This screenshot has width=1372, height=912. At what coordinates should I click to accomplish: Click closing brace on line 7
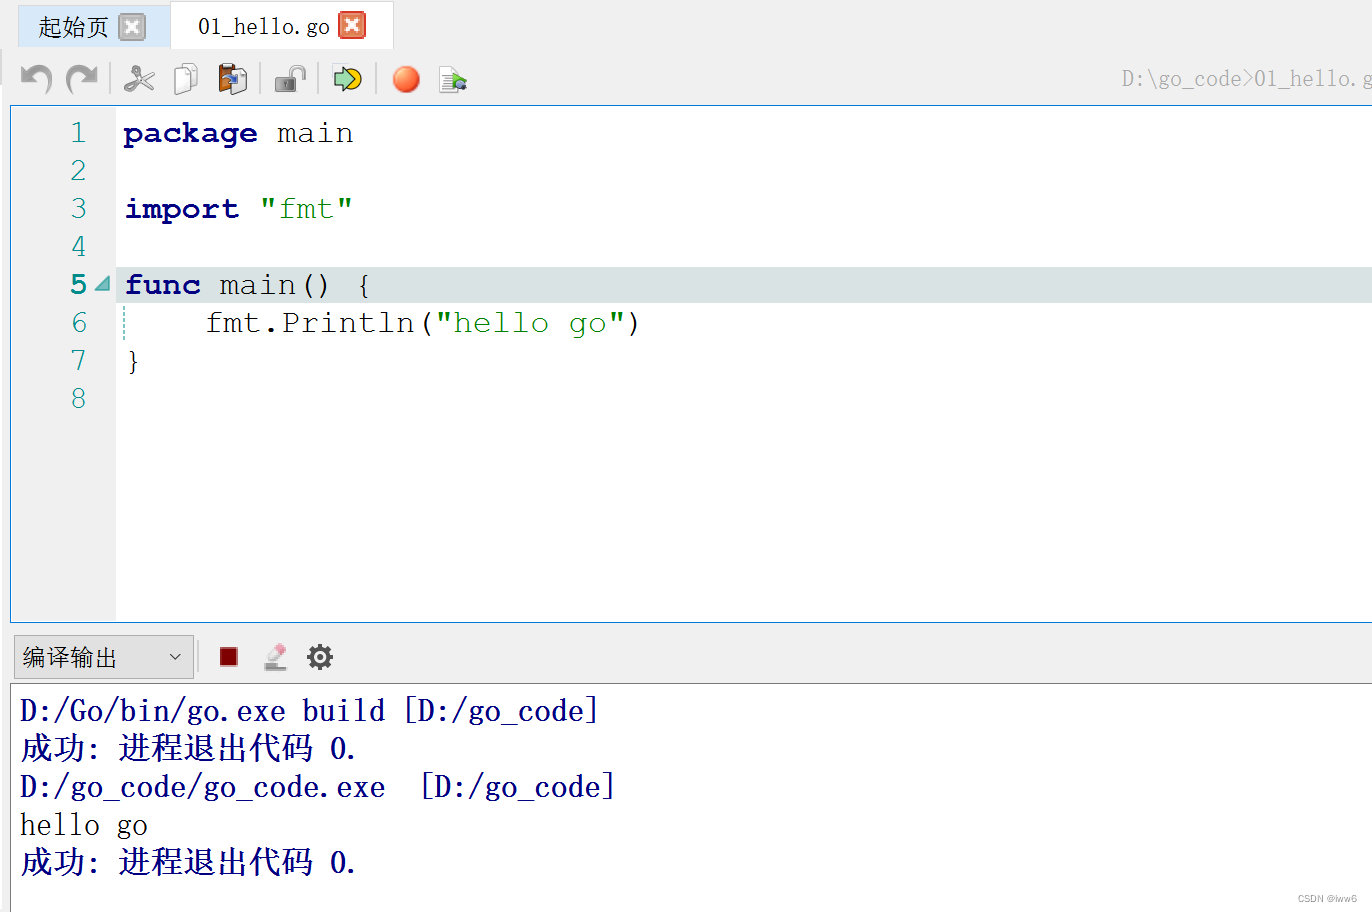[x=133, y=361]
